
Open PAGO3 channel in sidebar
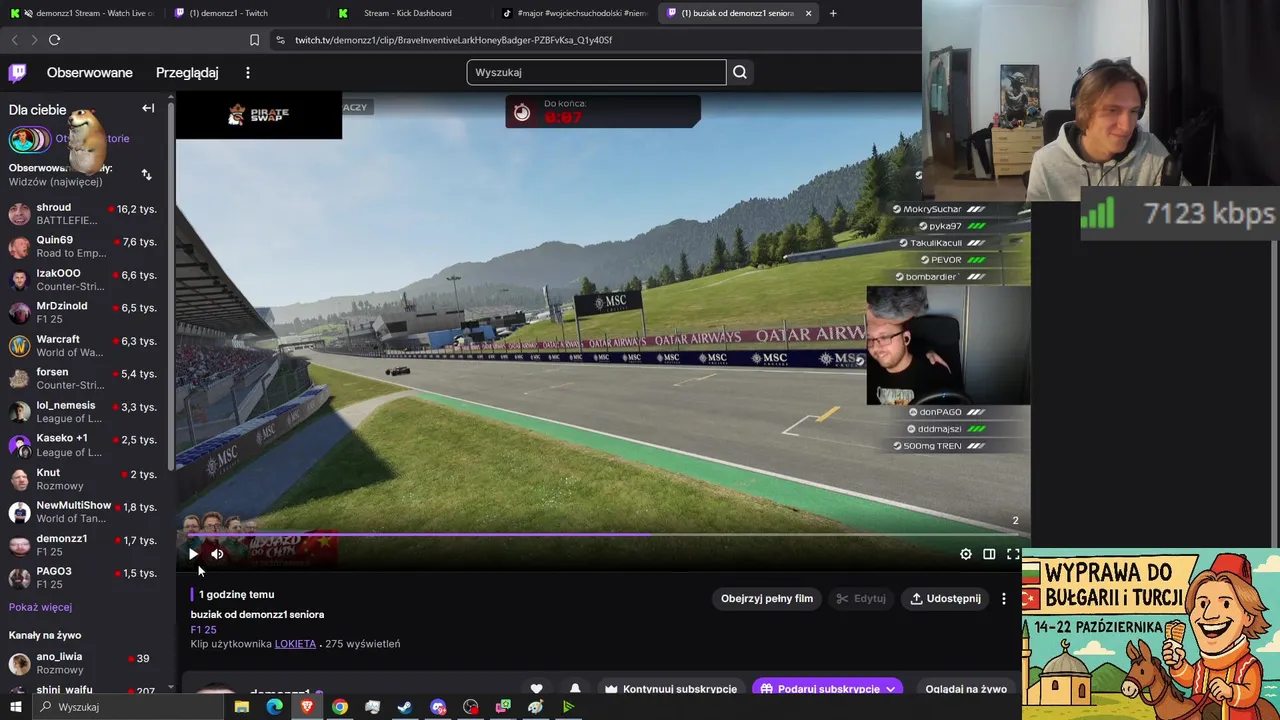[x=85, y=577]
